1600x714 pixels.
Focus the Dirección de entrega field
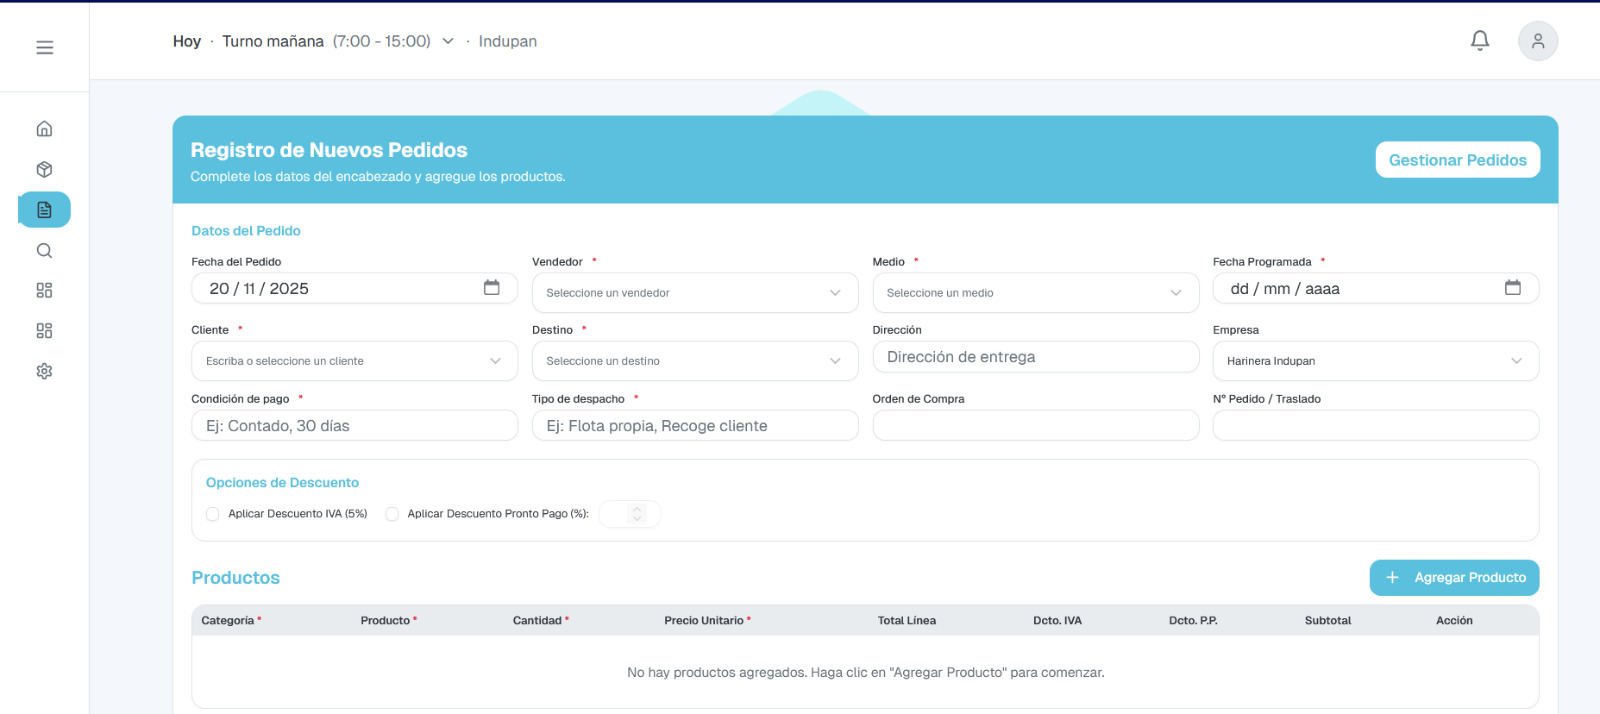[x=1034, y=357]
